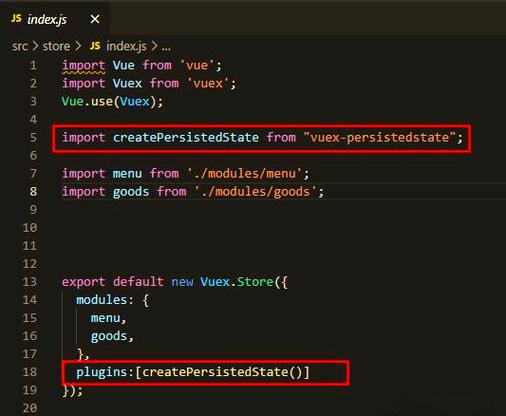Click the modules key on line 14

coord(102,300)
